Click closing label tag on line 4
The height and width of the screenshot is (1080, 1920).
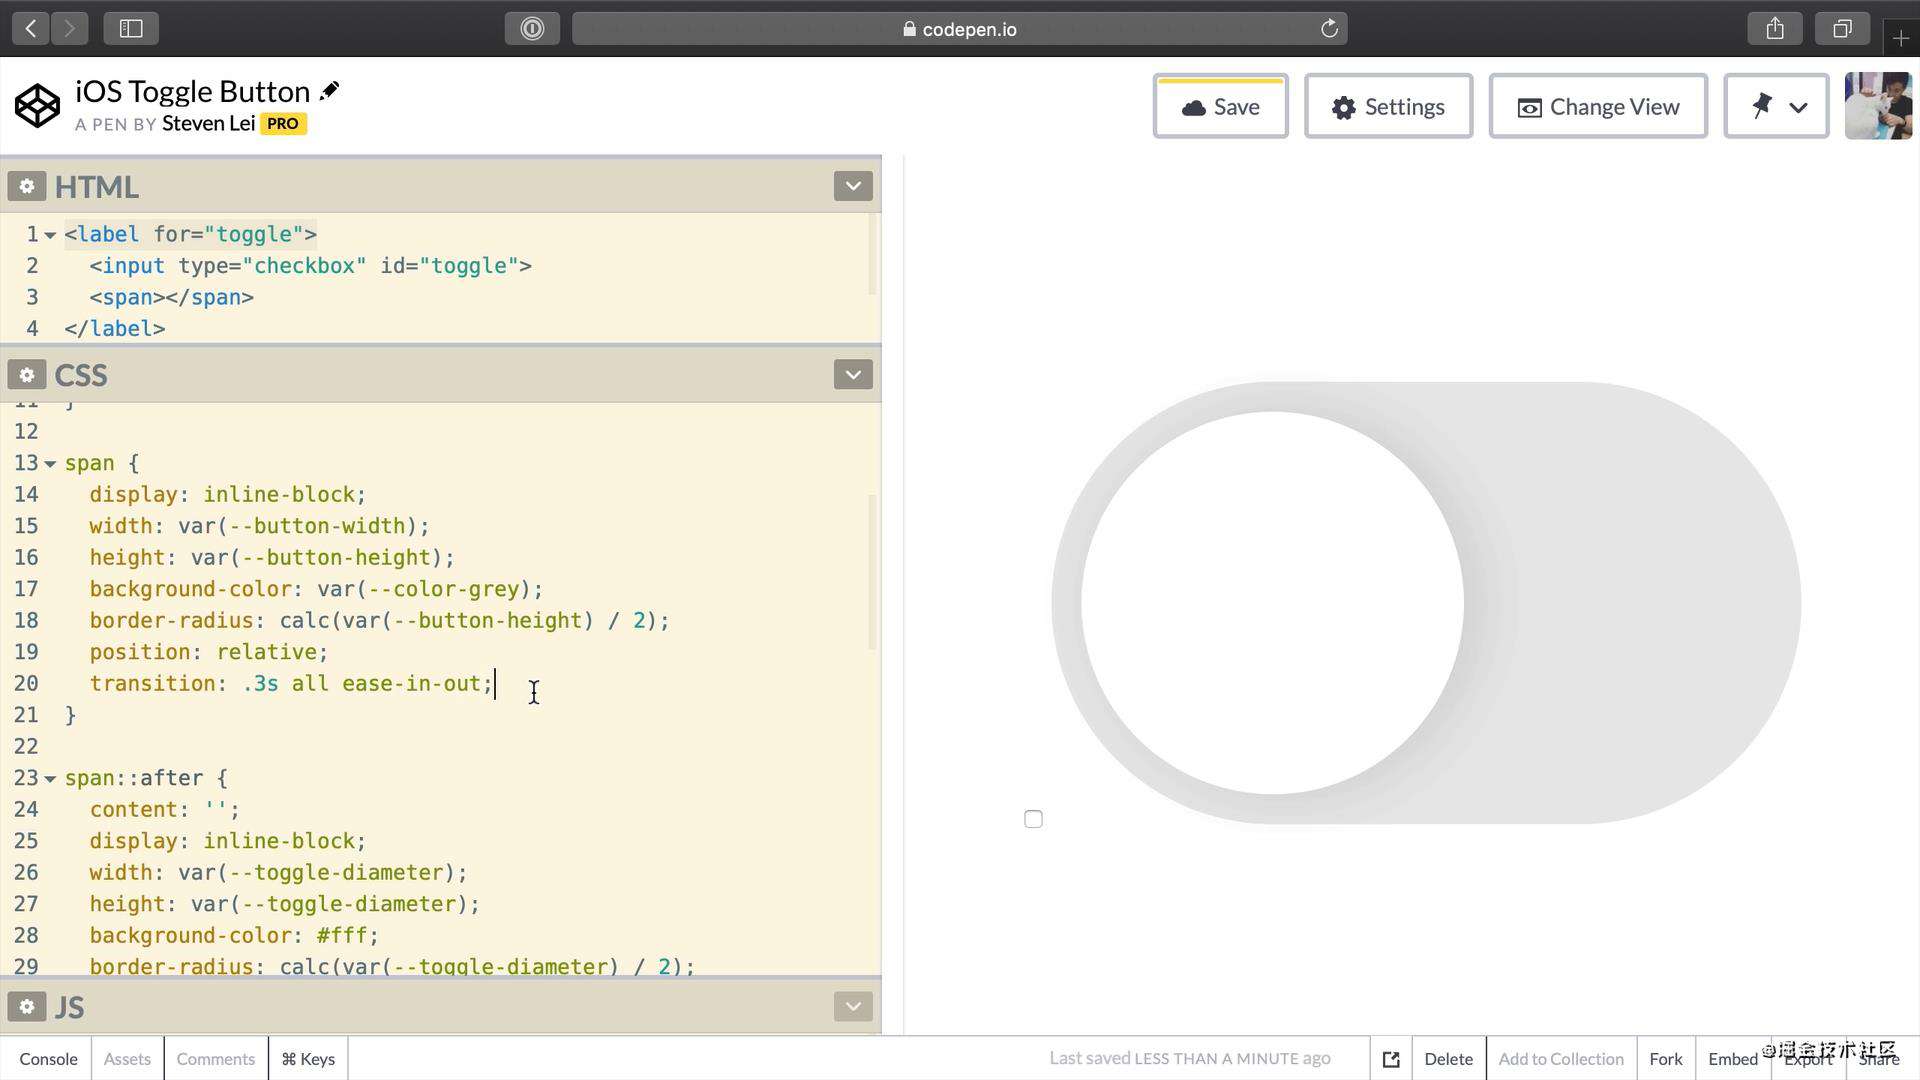[x=115, y=329]
